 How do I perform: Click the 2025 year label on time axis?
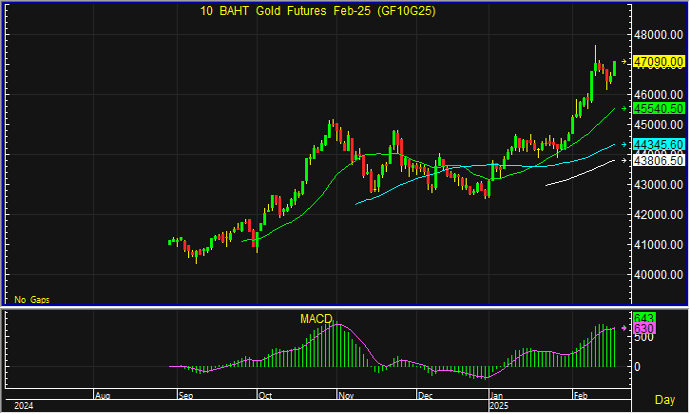pyautogui.click(x=500, y=406)
